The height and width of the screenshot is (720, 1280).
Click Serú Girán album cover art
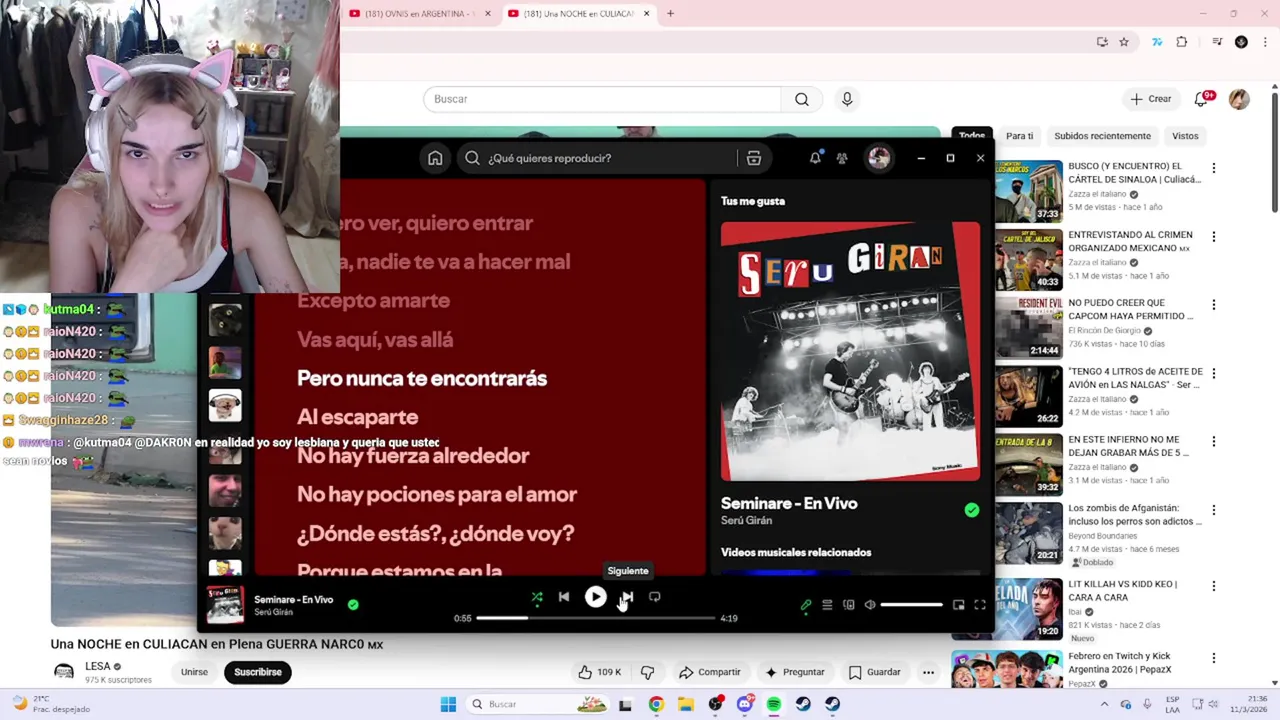tap(850, 351)
